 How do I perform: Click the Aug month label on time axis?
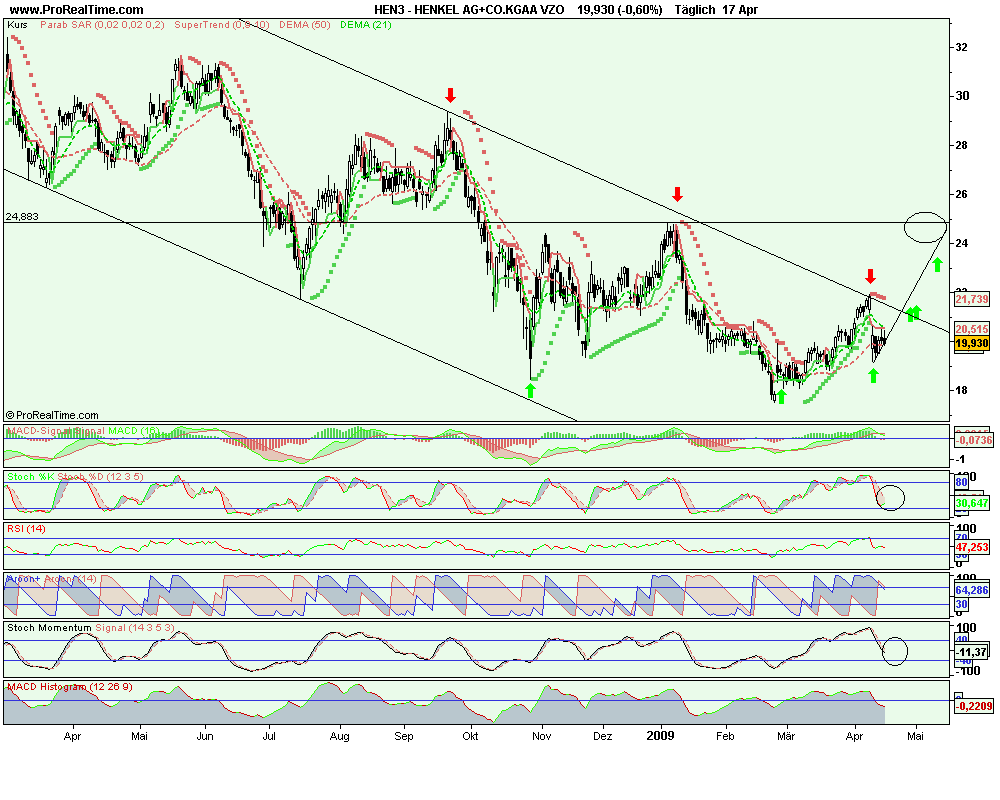click(x=339, y=736)
